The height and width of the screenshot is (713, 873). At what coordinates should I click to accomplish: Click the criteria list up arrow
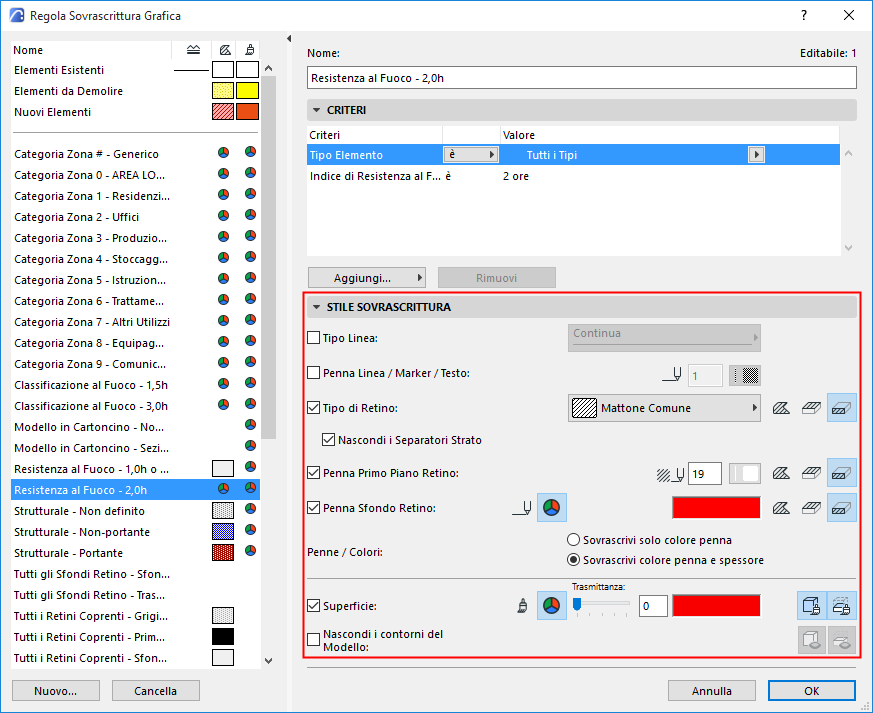coord(849,153)
